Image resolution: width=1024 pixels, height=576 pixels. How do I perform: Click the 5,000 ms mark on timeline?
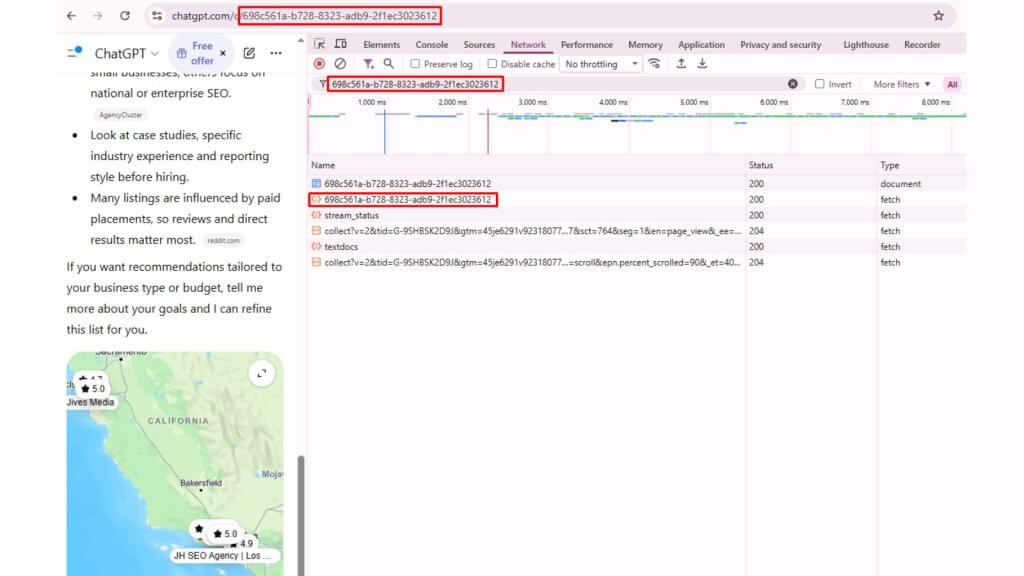[694, 103]
